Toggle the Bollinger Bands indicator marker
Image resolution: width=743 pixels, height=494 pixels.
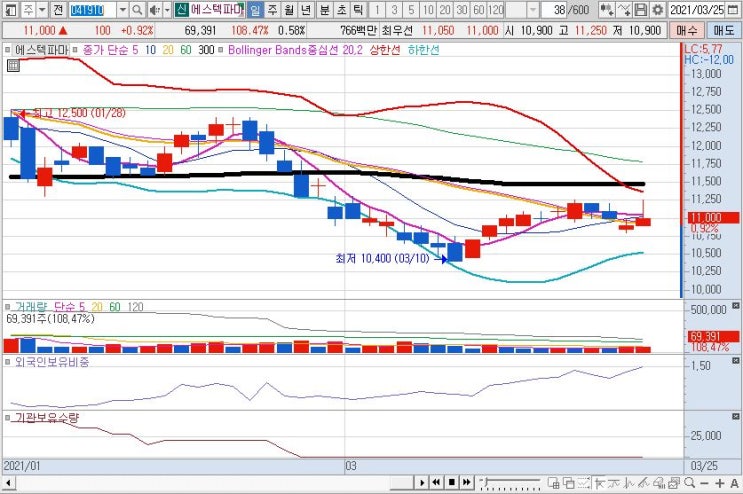220,50
